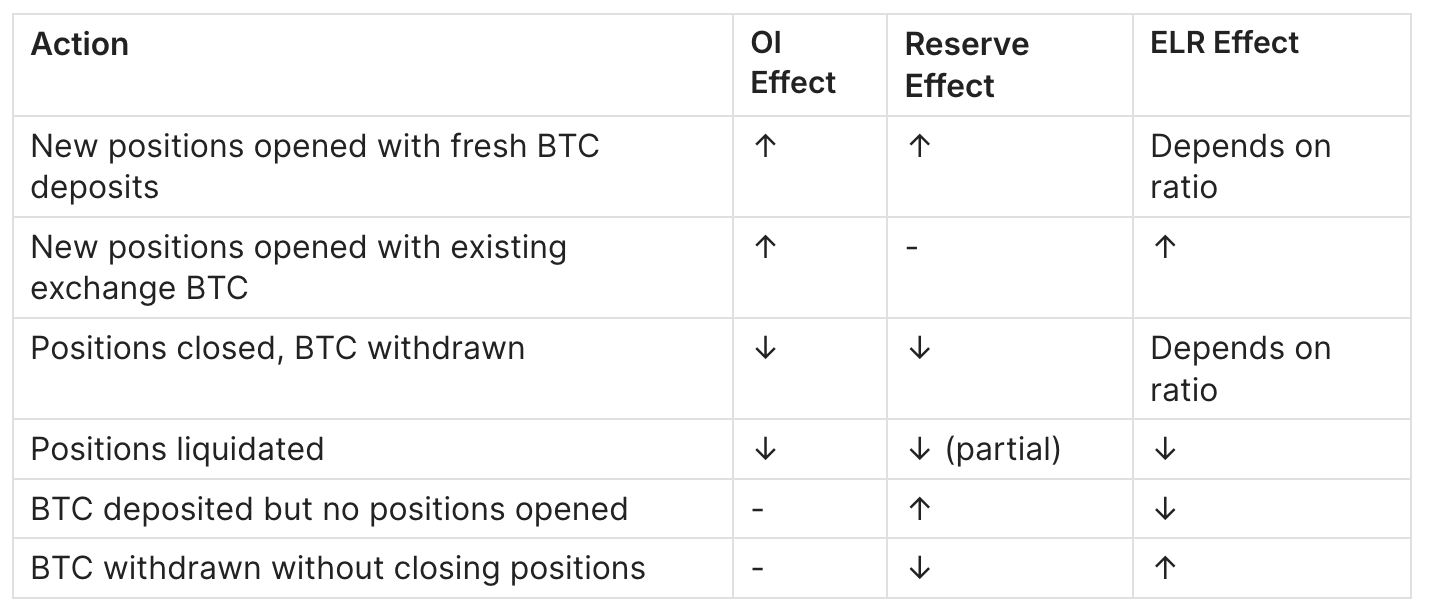Click the "↓ (partial)" Reserve Effect cell
Screen dimensions: 1434x616
[x=983, y=449]
